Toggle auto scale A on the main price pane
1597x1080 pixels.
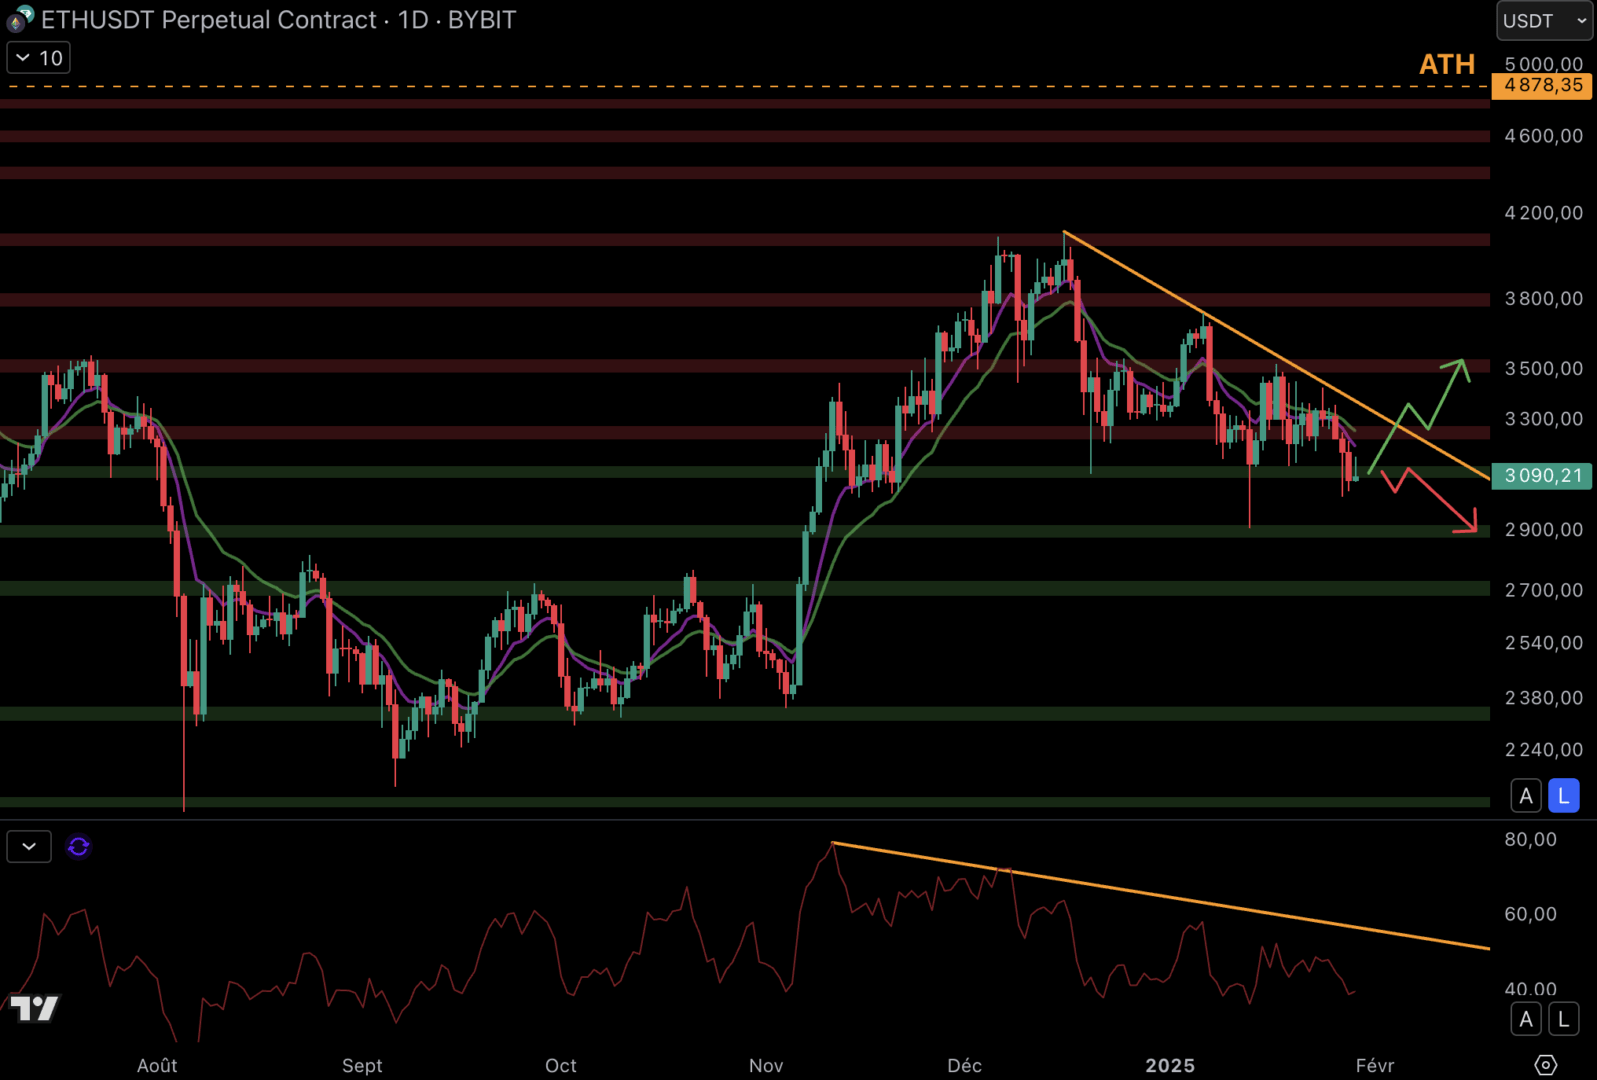(1526, 796)
